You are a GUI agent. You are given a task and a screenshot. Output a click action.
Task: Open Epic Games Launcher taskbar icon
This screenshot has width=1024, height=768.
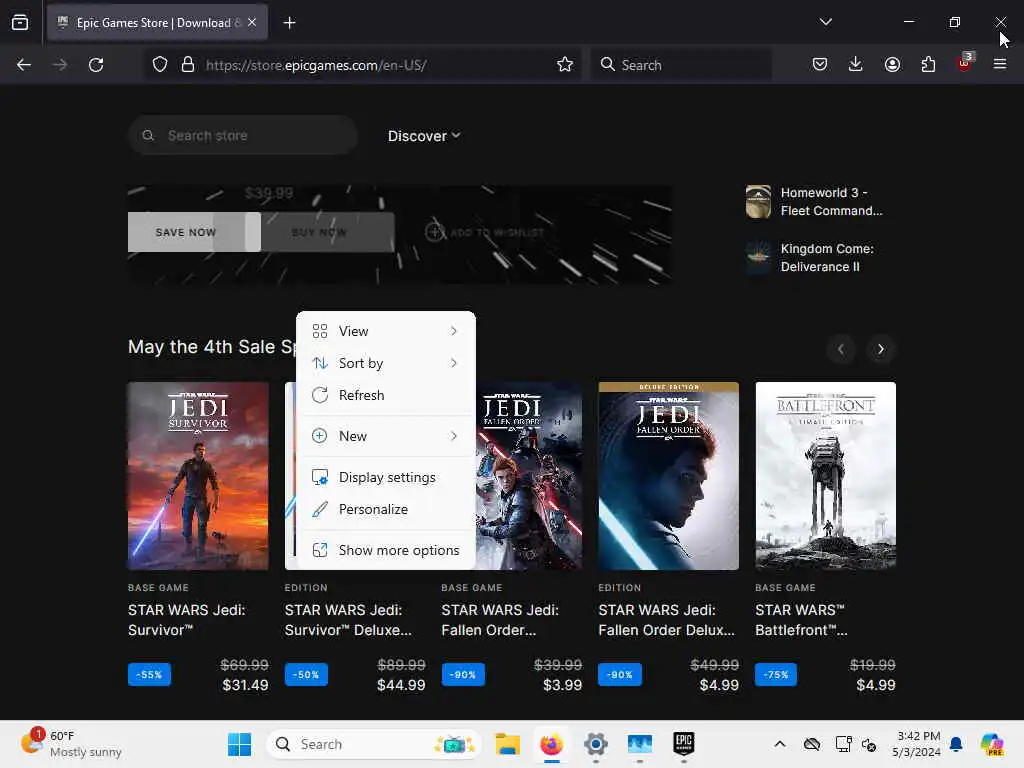(684, 744)
